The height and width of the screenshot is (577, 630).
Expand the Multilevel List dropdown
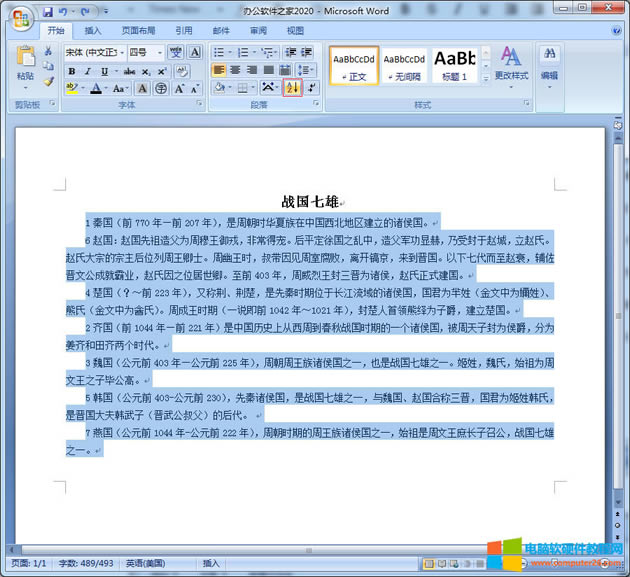[276, 52]
